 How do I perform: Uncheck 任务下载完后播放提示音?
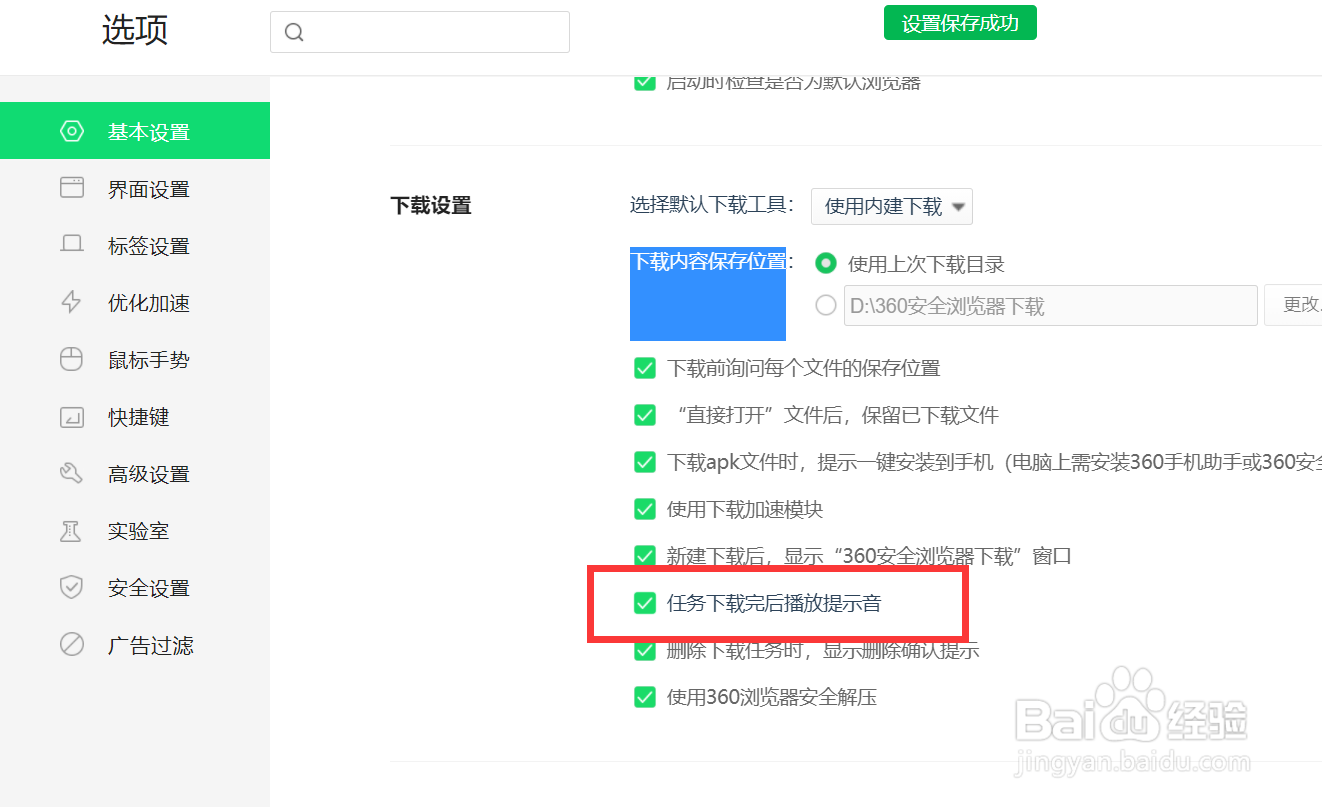click(645, 603)
